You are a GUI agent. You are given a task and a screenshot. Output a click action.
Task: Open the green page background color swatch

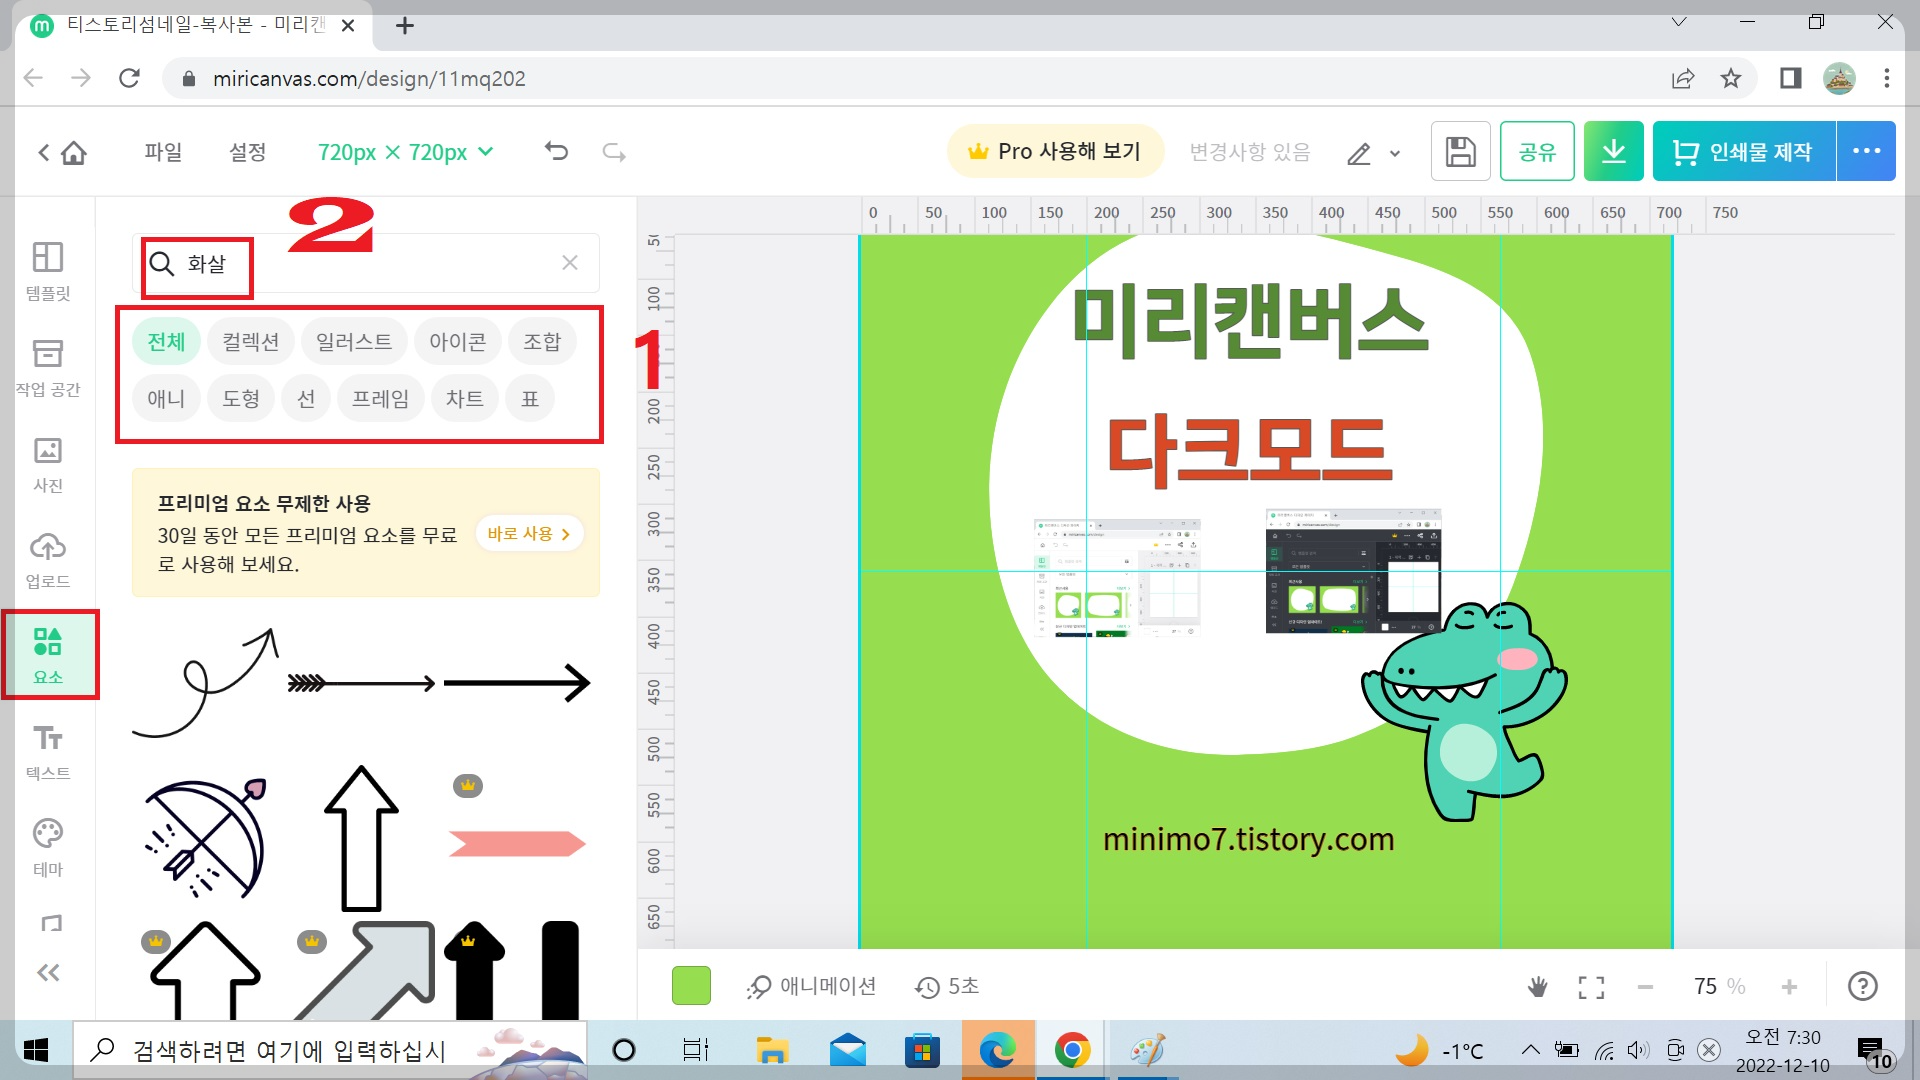click(x=691, y=986)
